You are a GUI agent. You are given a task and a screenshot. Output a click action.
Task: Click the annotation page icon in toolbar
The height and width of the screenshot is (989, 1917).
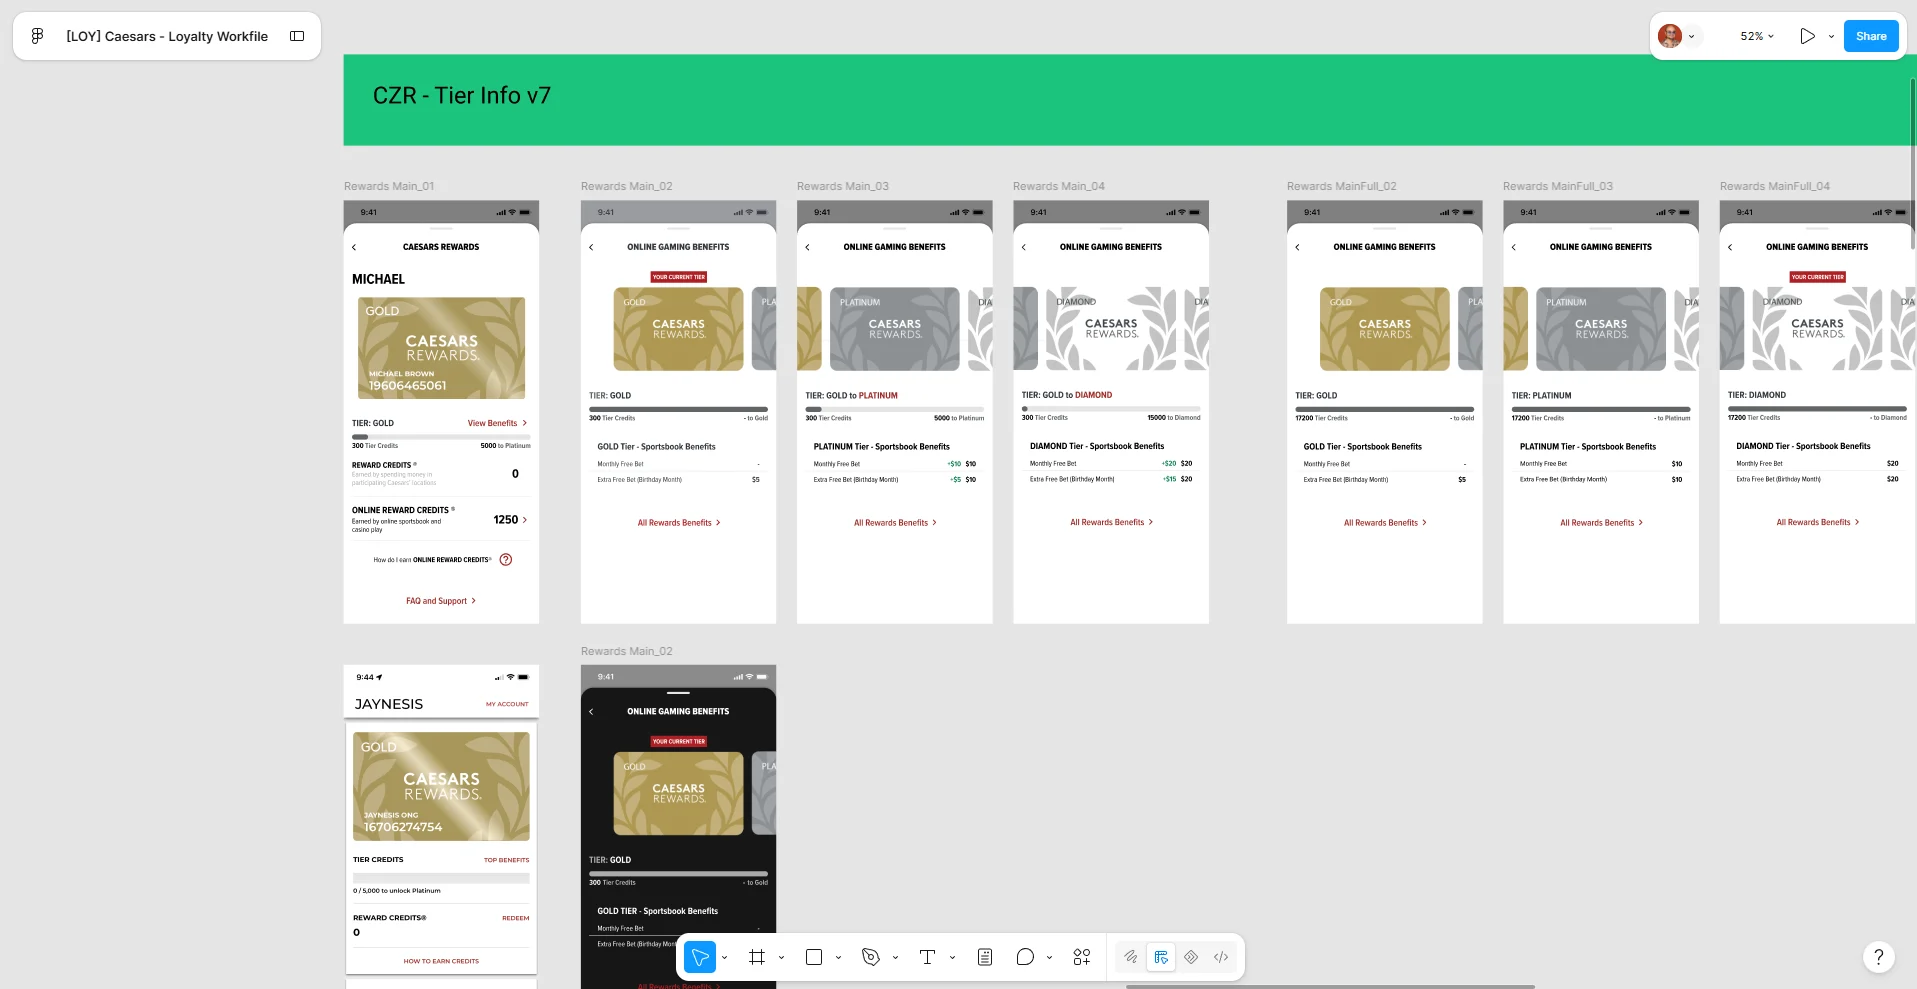985,957
